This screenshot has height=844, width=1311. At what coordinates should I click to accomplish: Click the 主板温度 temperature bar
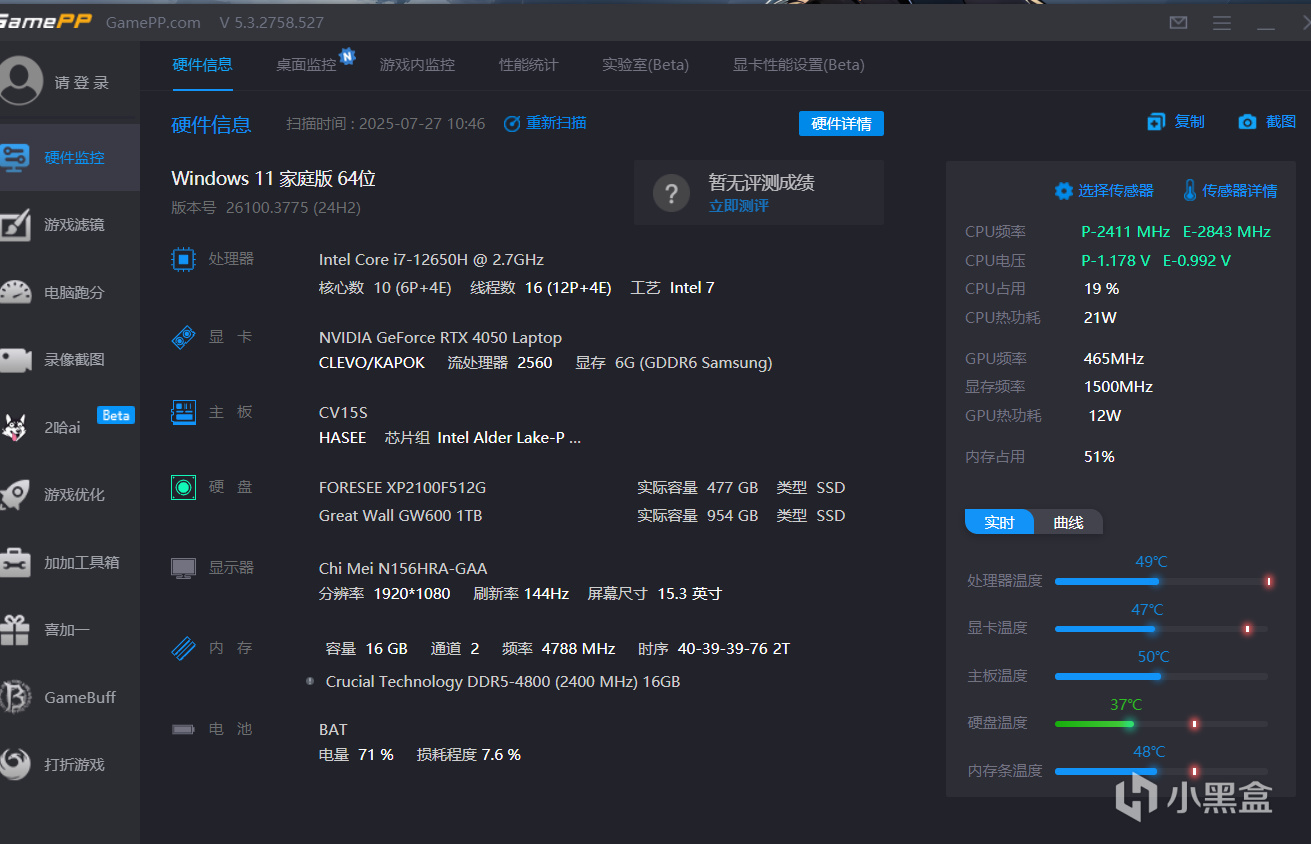tap(1161, 677)
